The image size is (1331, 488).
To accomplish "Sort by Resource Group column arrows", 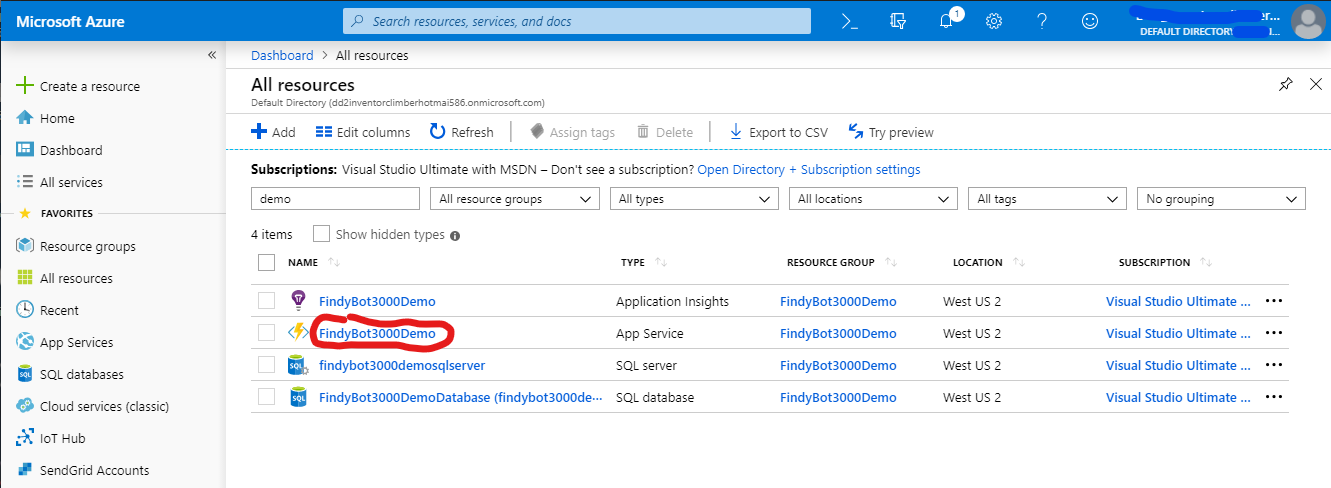I will pos(891,263).
